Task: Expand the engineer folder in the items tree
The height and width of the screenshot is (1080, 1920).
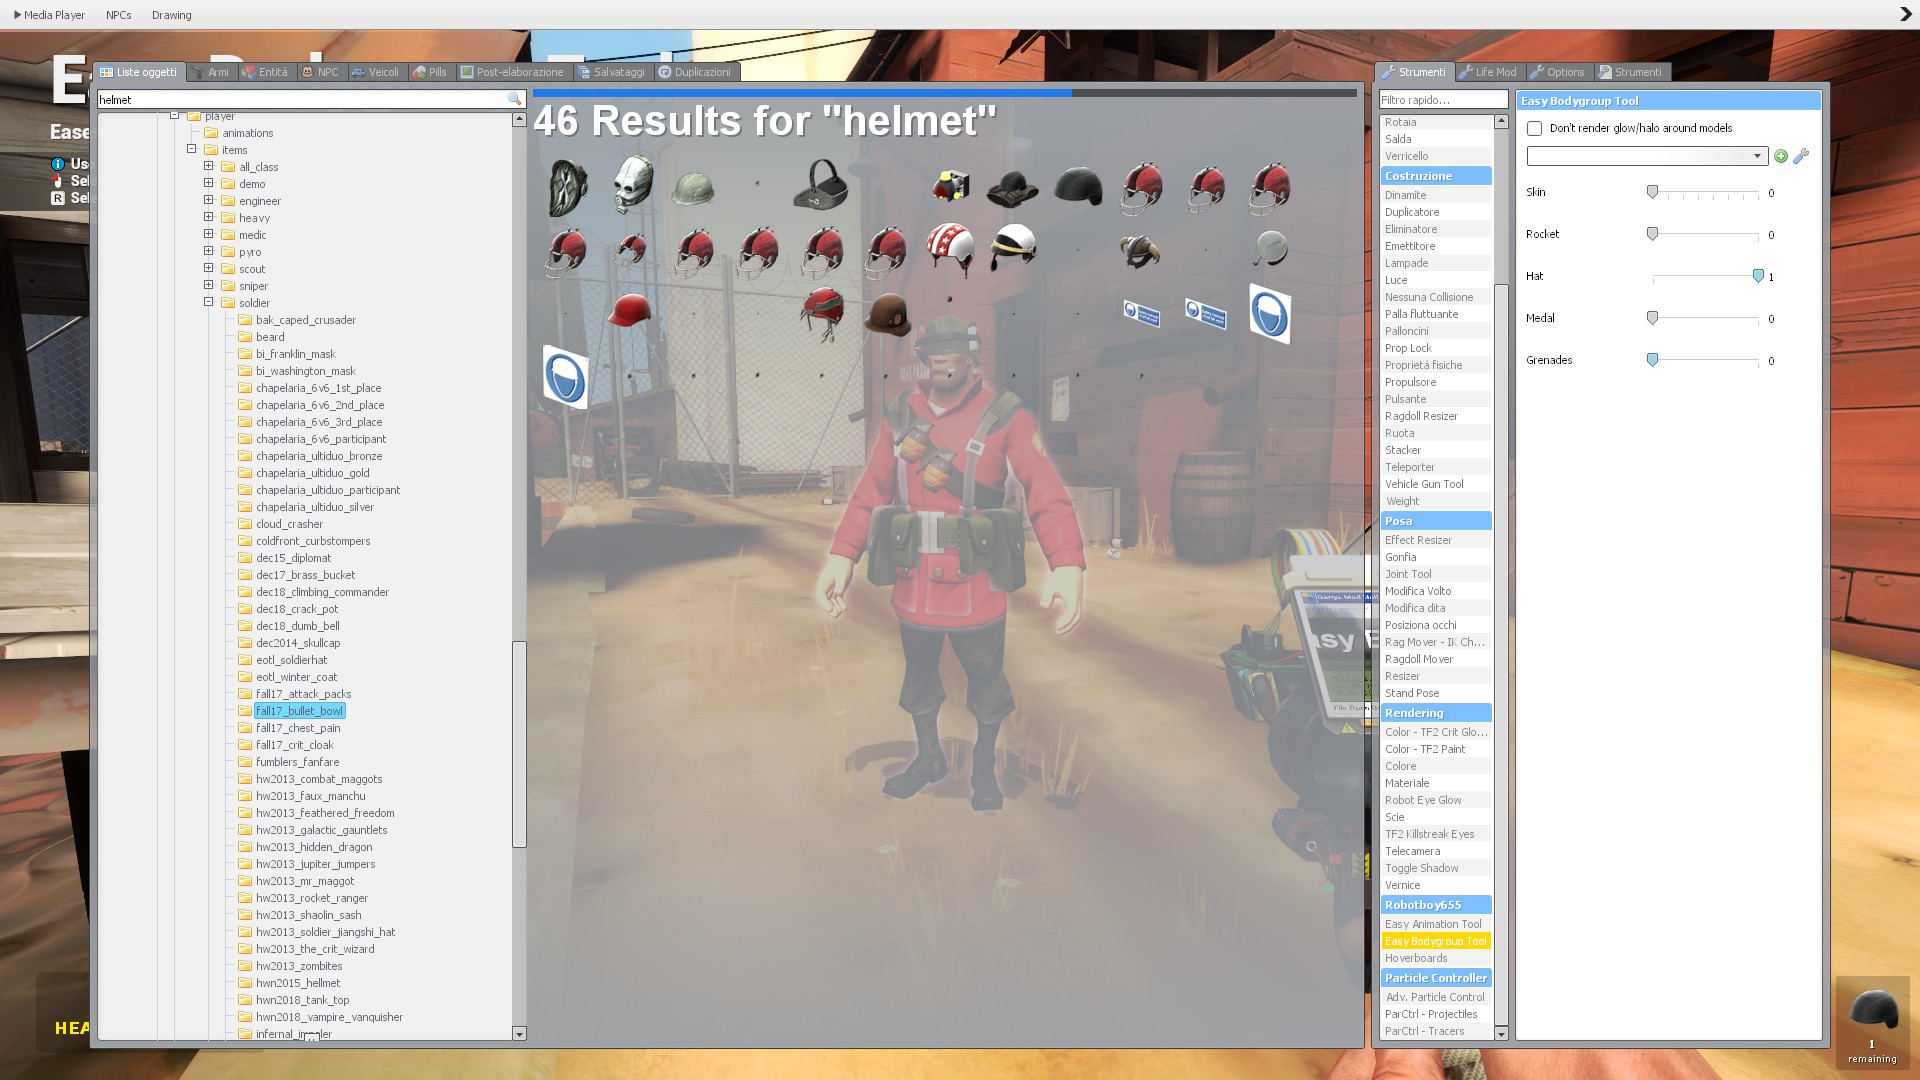Action: [x=208, y=200]
